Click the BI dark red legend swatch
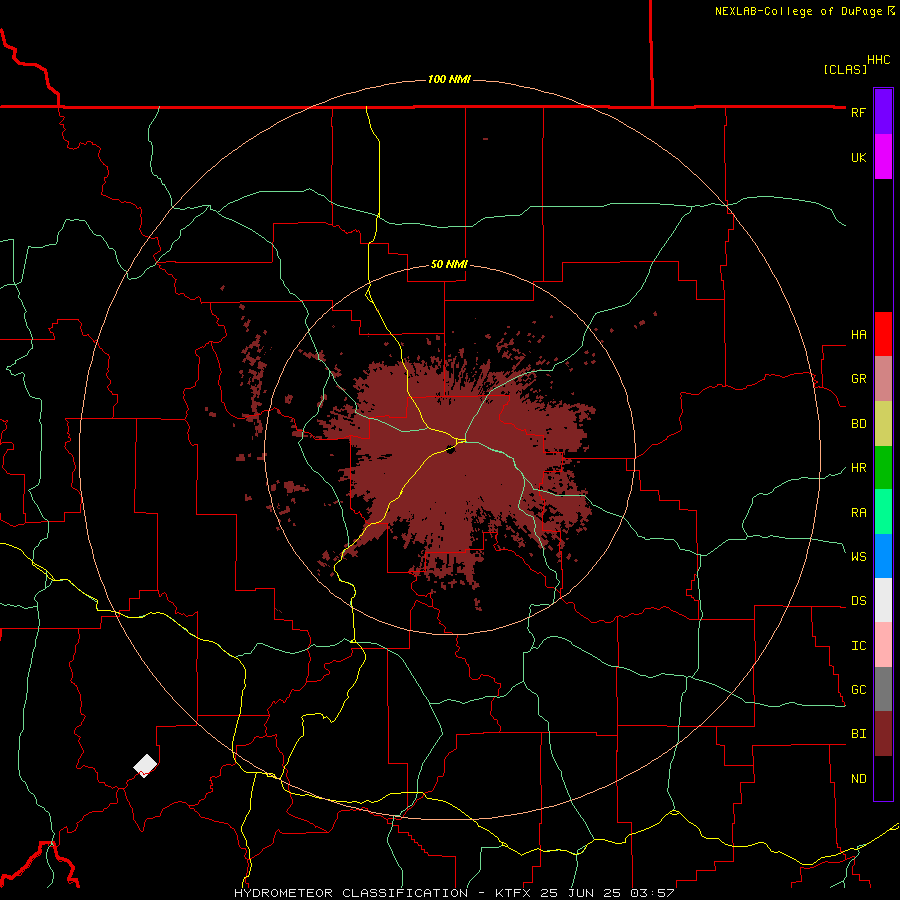The width and height of the screenshot is (900, 900). coord(883,734)
